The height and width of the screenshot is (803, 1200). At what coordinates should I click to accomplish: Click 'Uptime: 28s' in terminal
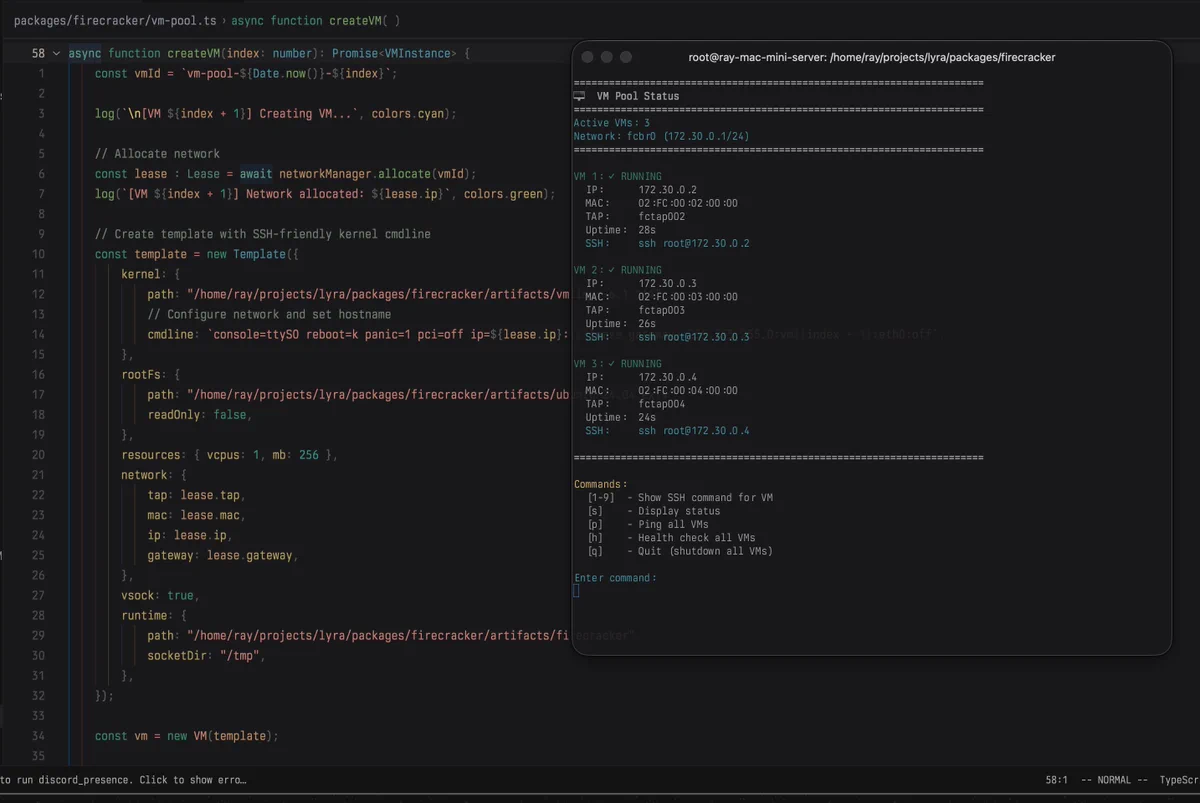621,230
